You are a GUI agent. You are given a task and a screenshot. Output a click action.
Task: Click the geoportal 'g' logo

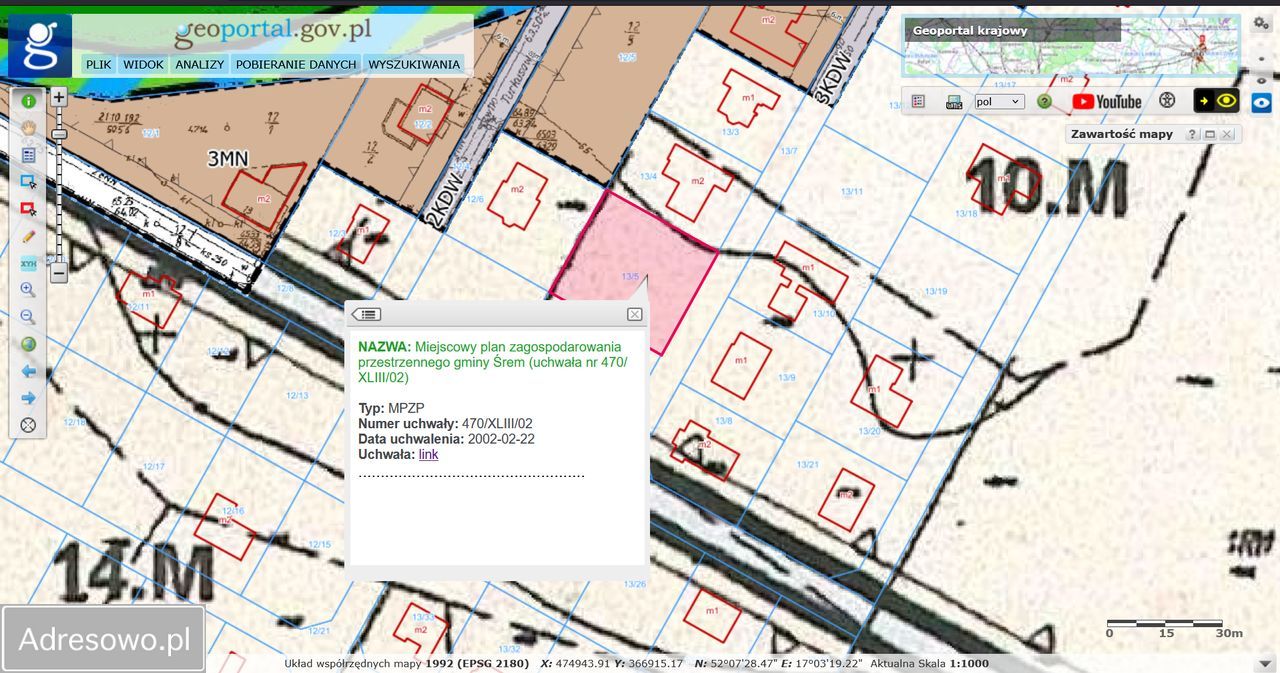(x=40, y=45)
